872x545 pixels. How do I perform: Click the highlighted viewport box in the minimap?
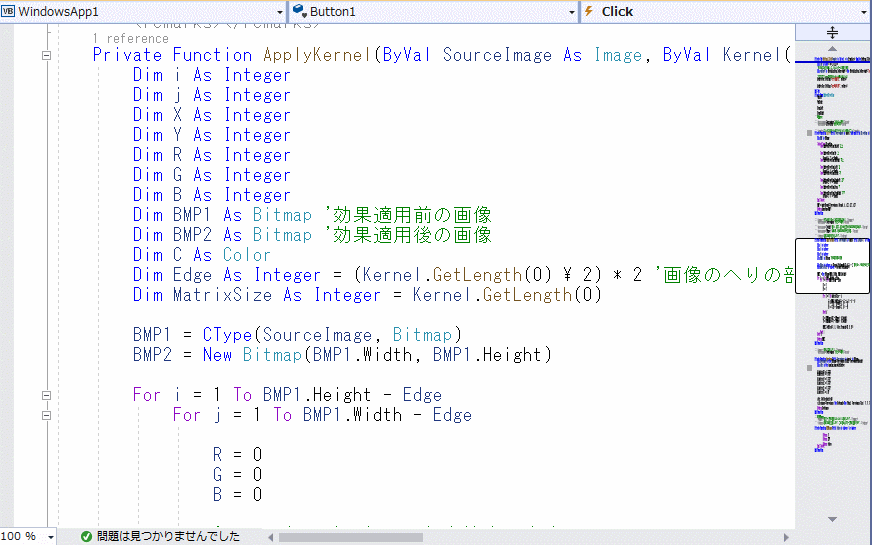pyautogui.click(x=832, y=266)
